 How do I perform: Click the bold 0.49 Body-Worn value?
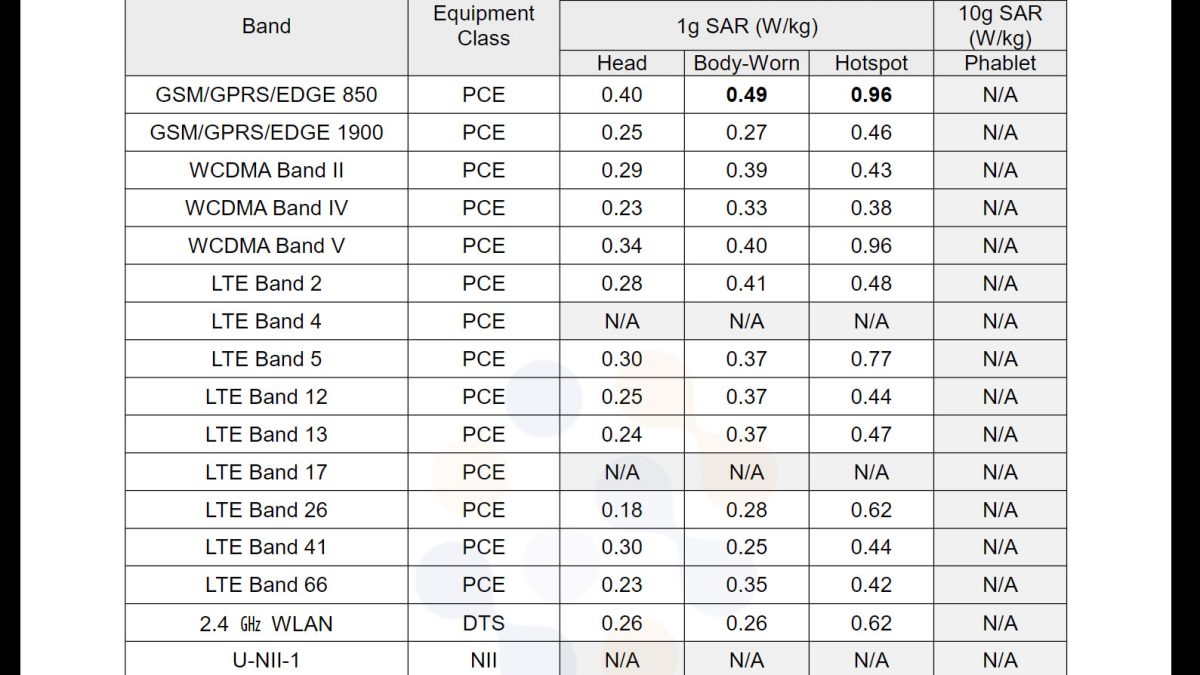click(x=747, y=95)
